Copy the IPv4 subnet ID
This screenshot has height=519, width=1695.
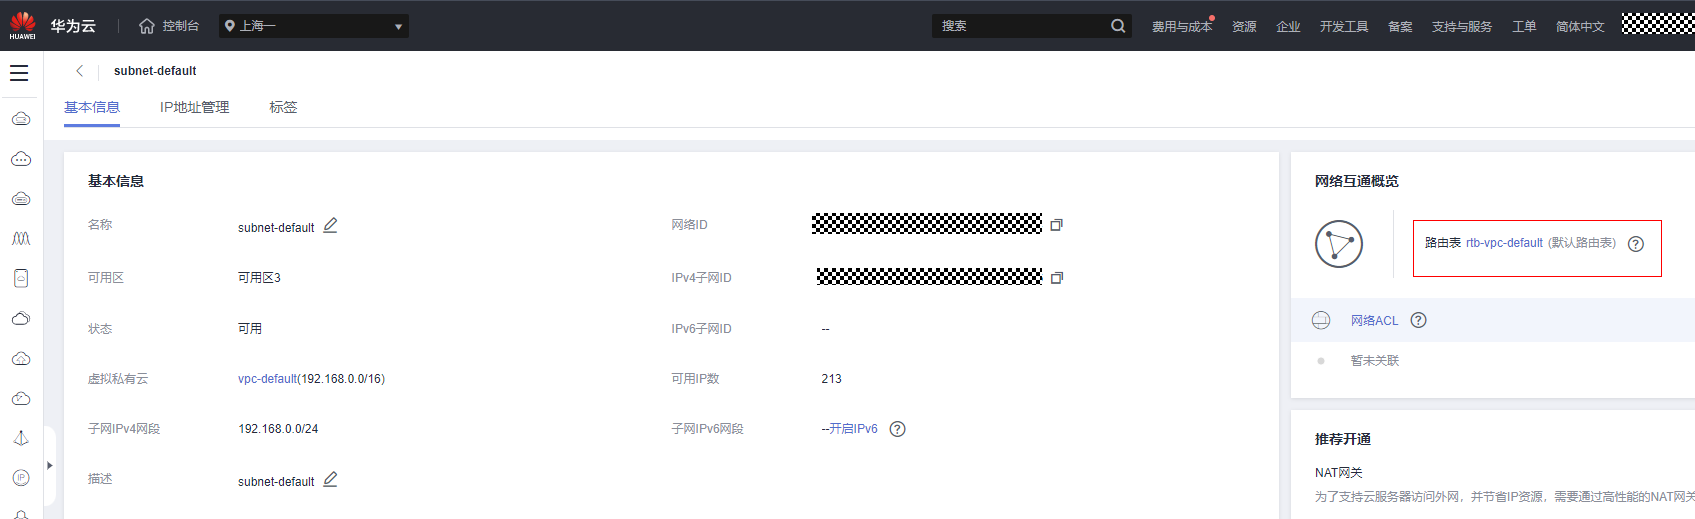(1056, 278)
